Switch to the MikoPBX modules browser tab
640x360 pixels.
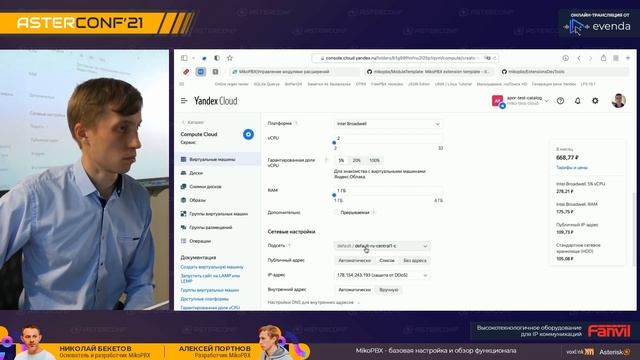[295, 72]
